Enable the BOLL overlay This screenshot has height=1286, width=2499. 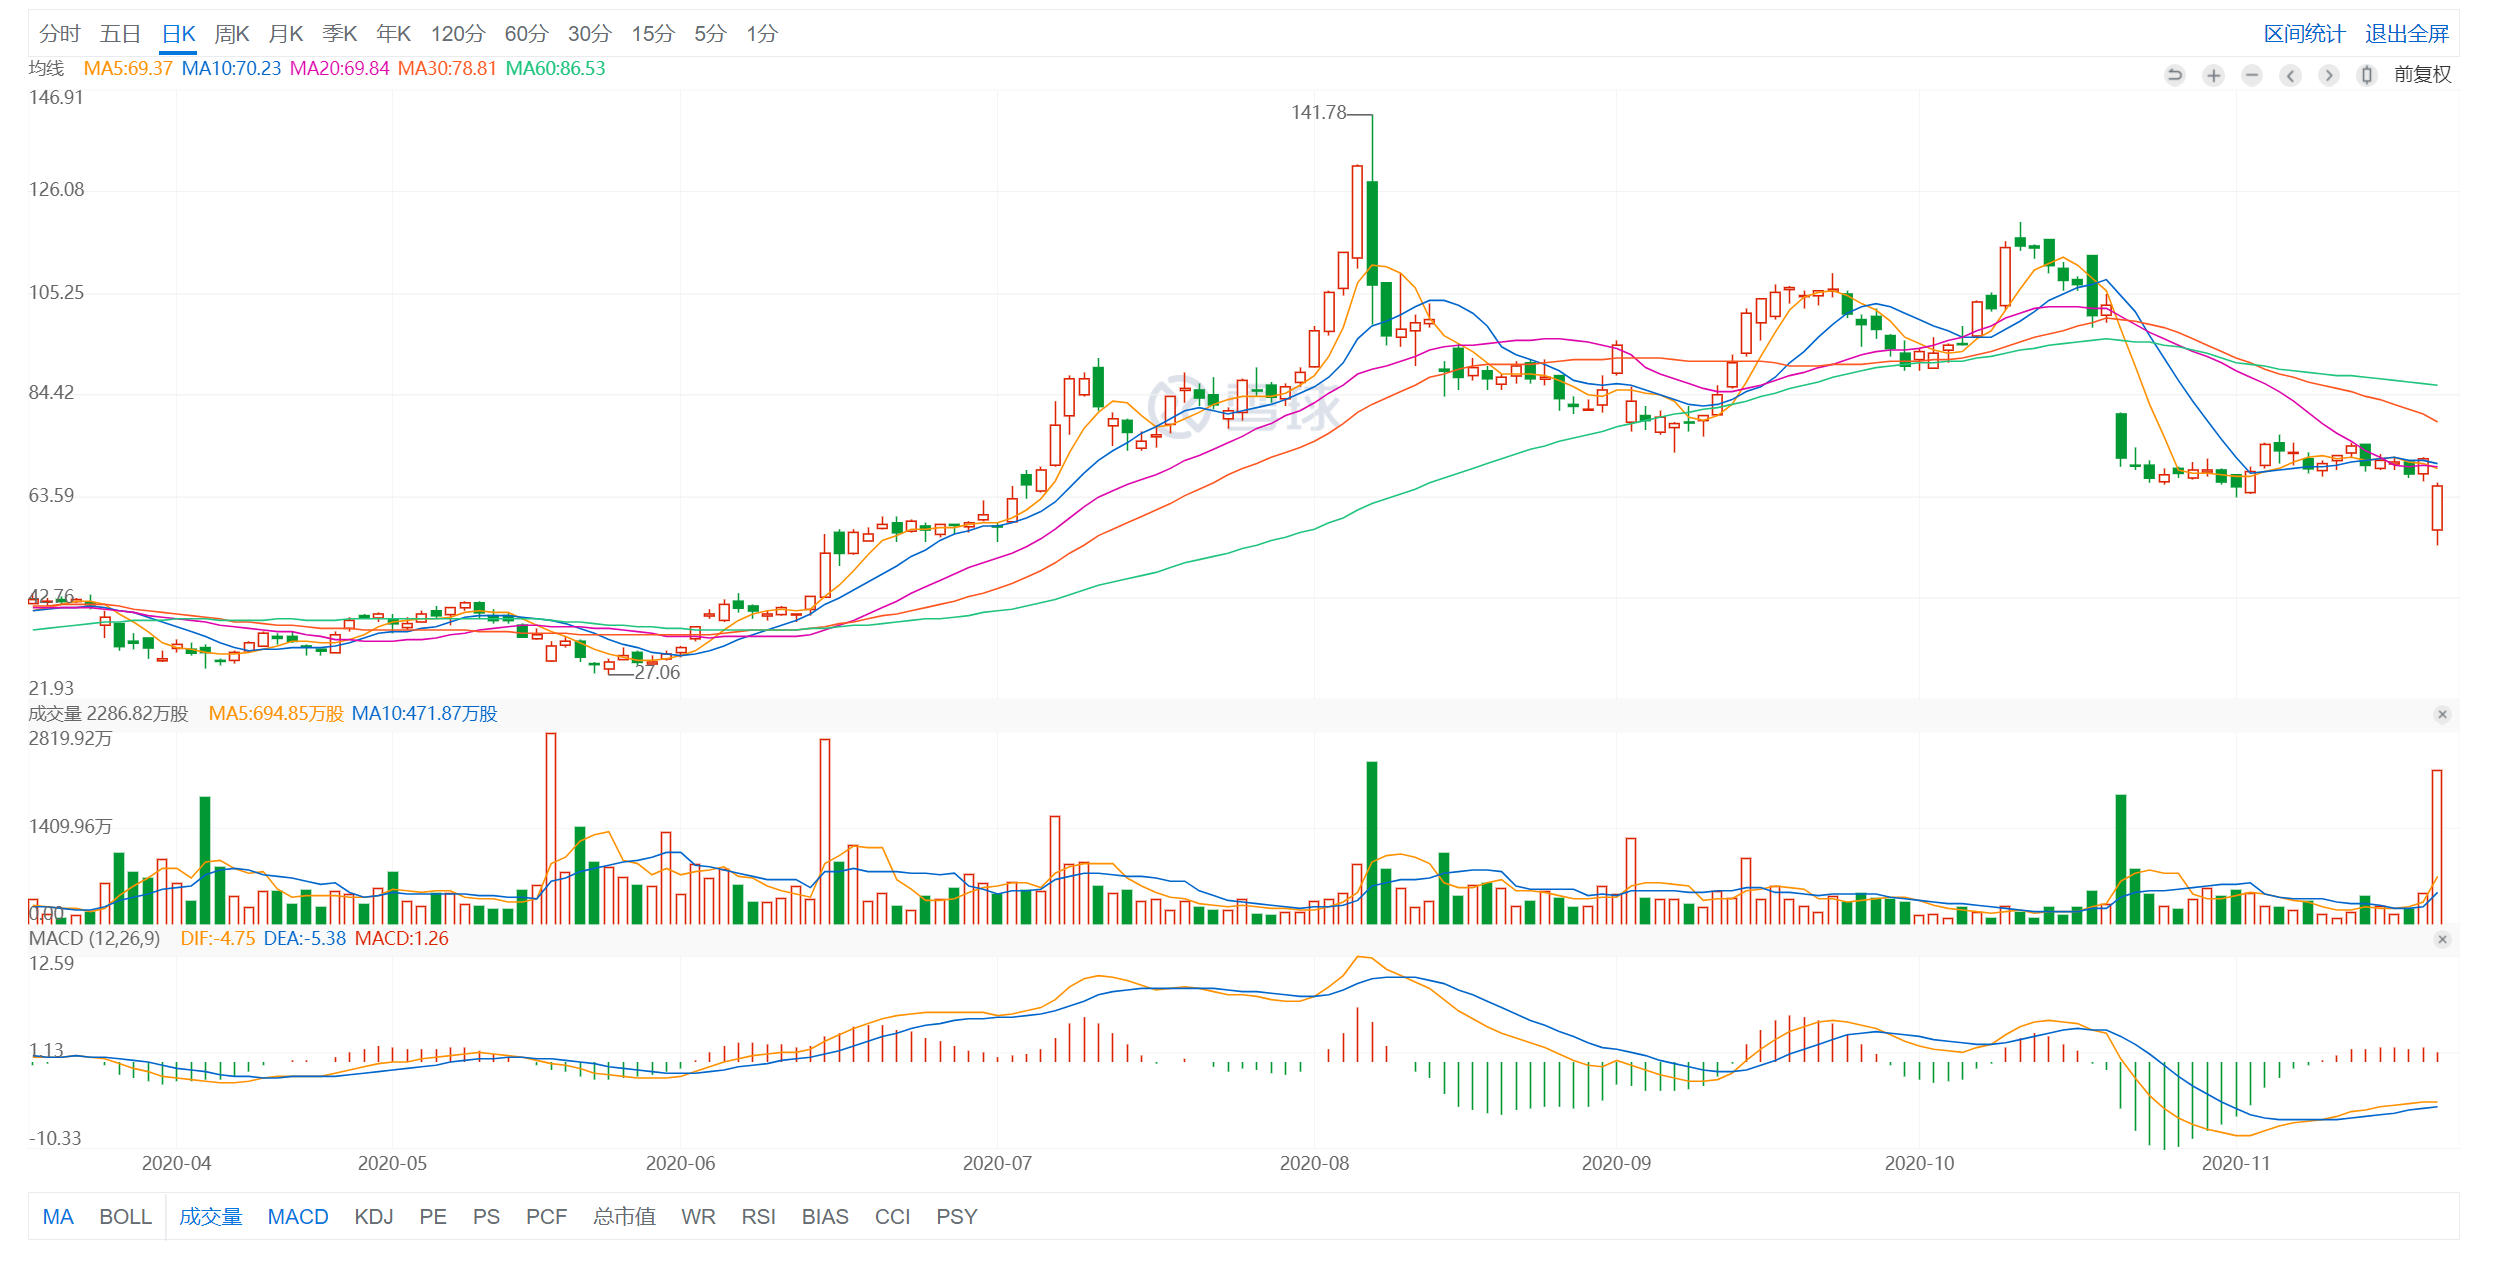125,1216
